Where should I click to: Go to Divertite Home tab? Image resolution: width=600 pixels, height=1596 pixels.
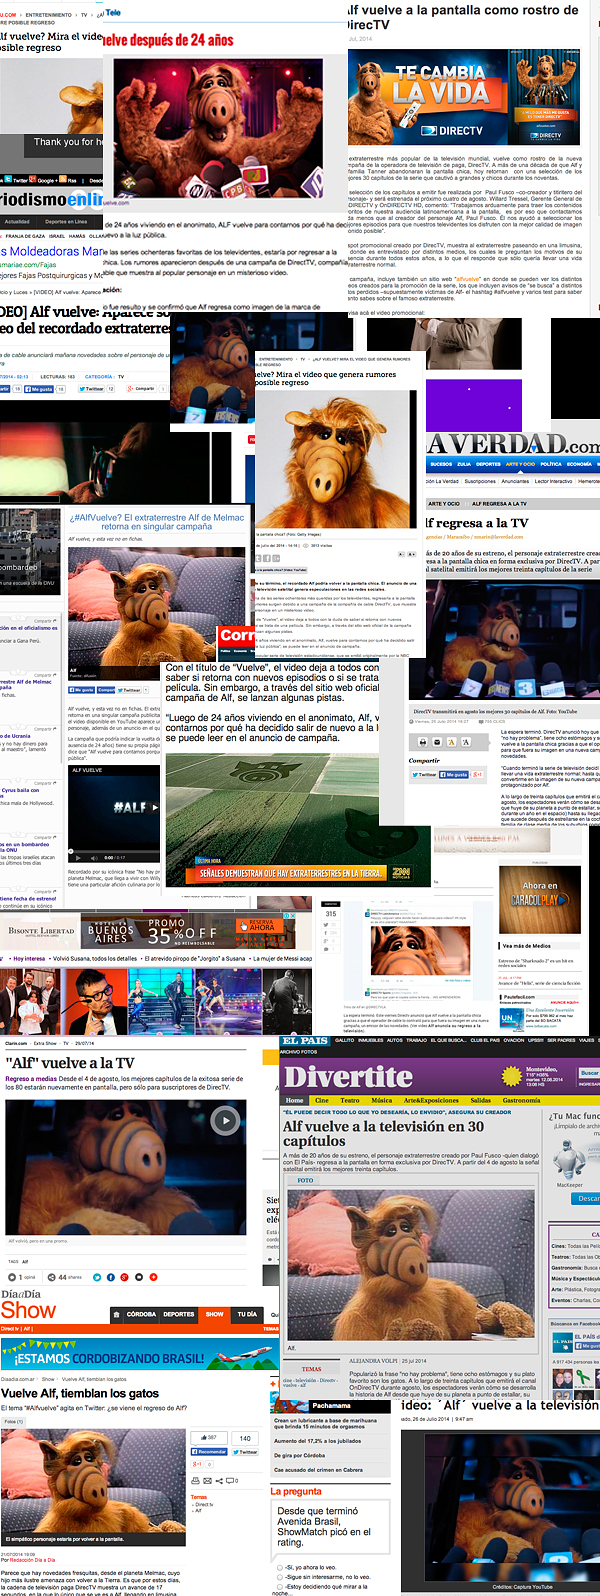pyautogui.click(x=295, y=1100)
